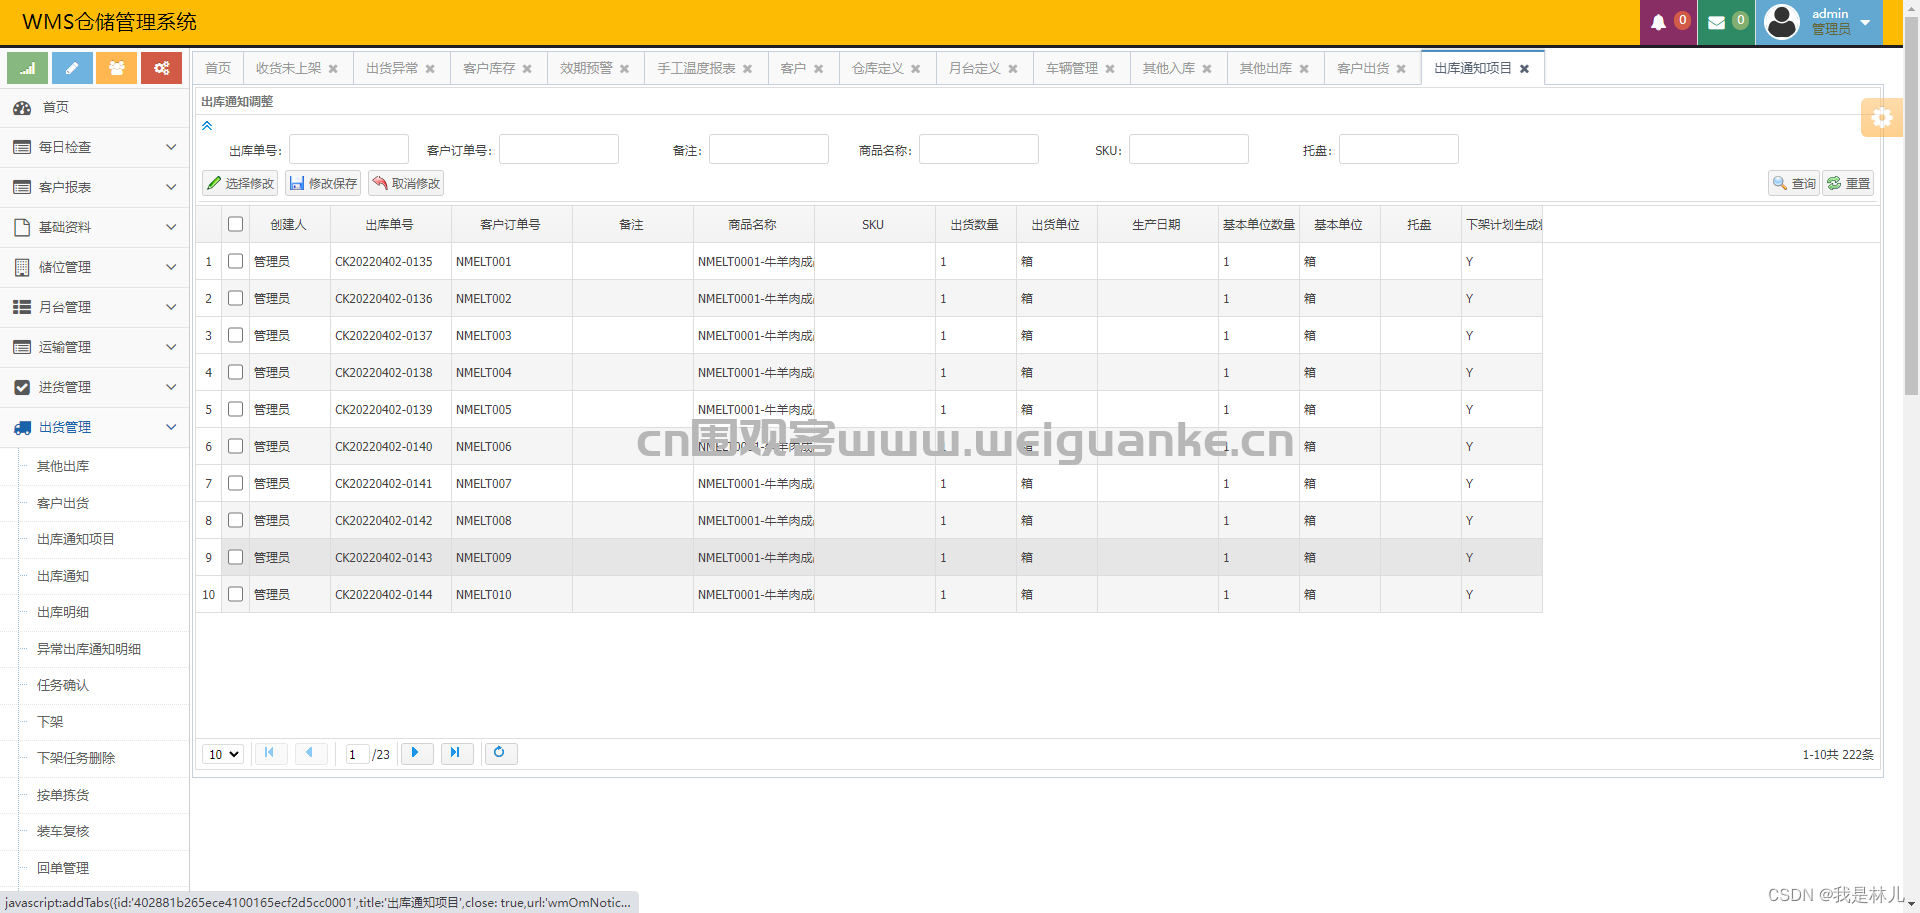Click the 选择修改 button
The height and width of the screenshot is (913, 1920).
pos(240,183)
